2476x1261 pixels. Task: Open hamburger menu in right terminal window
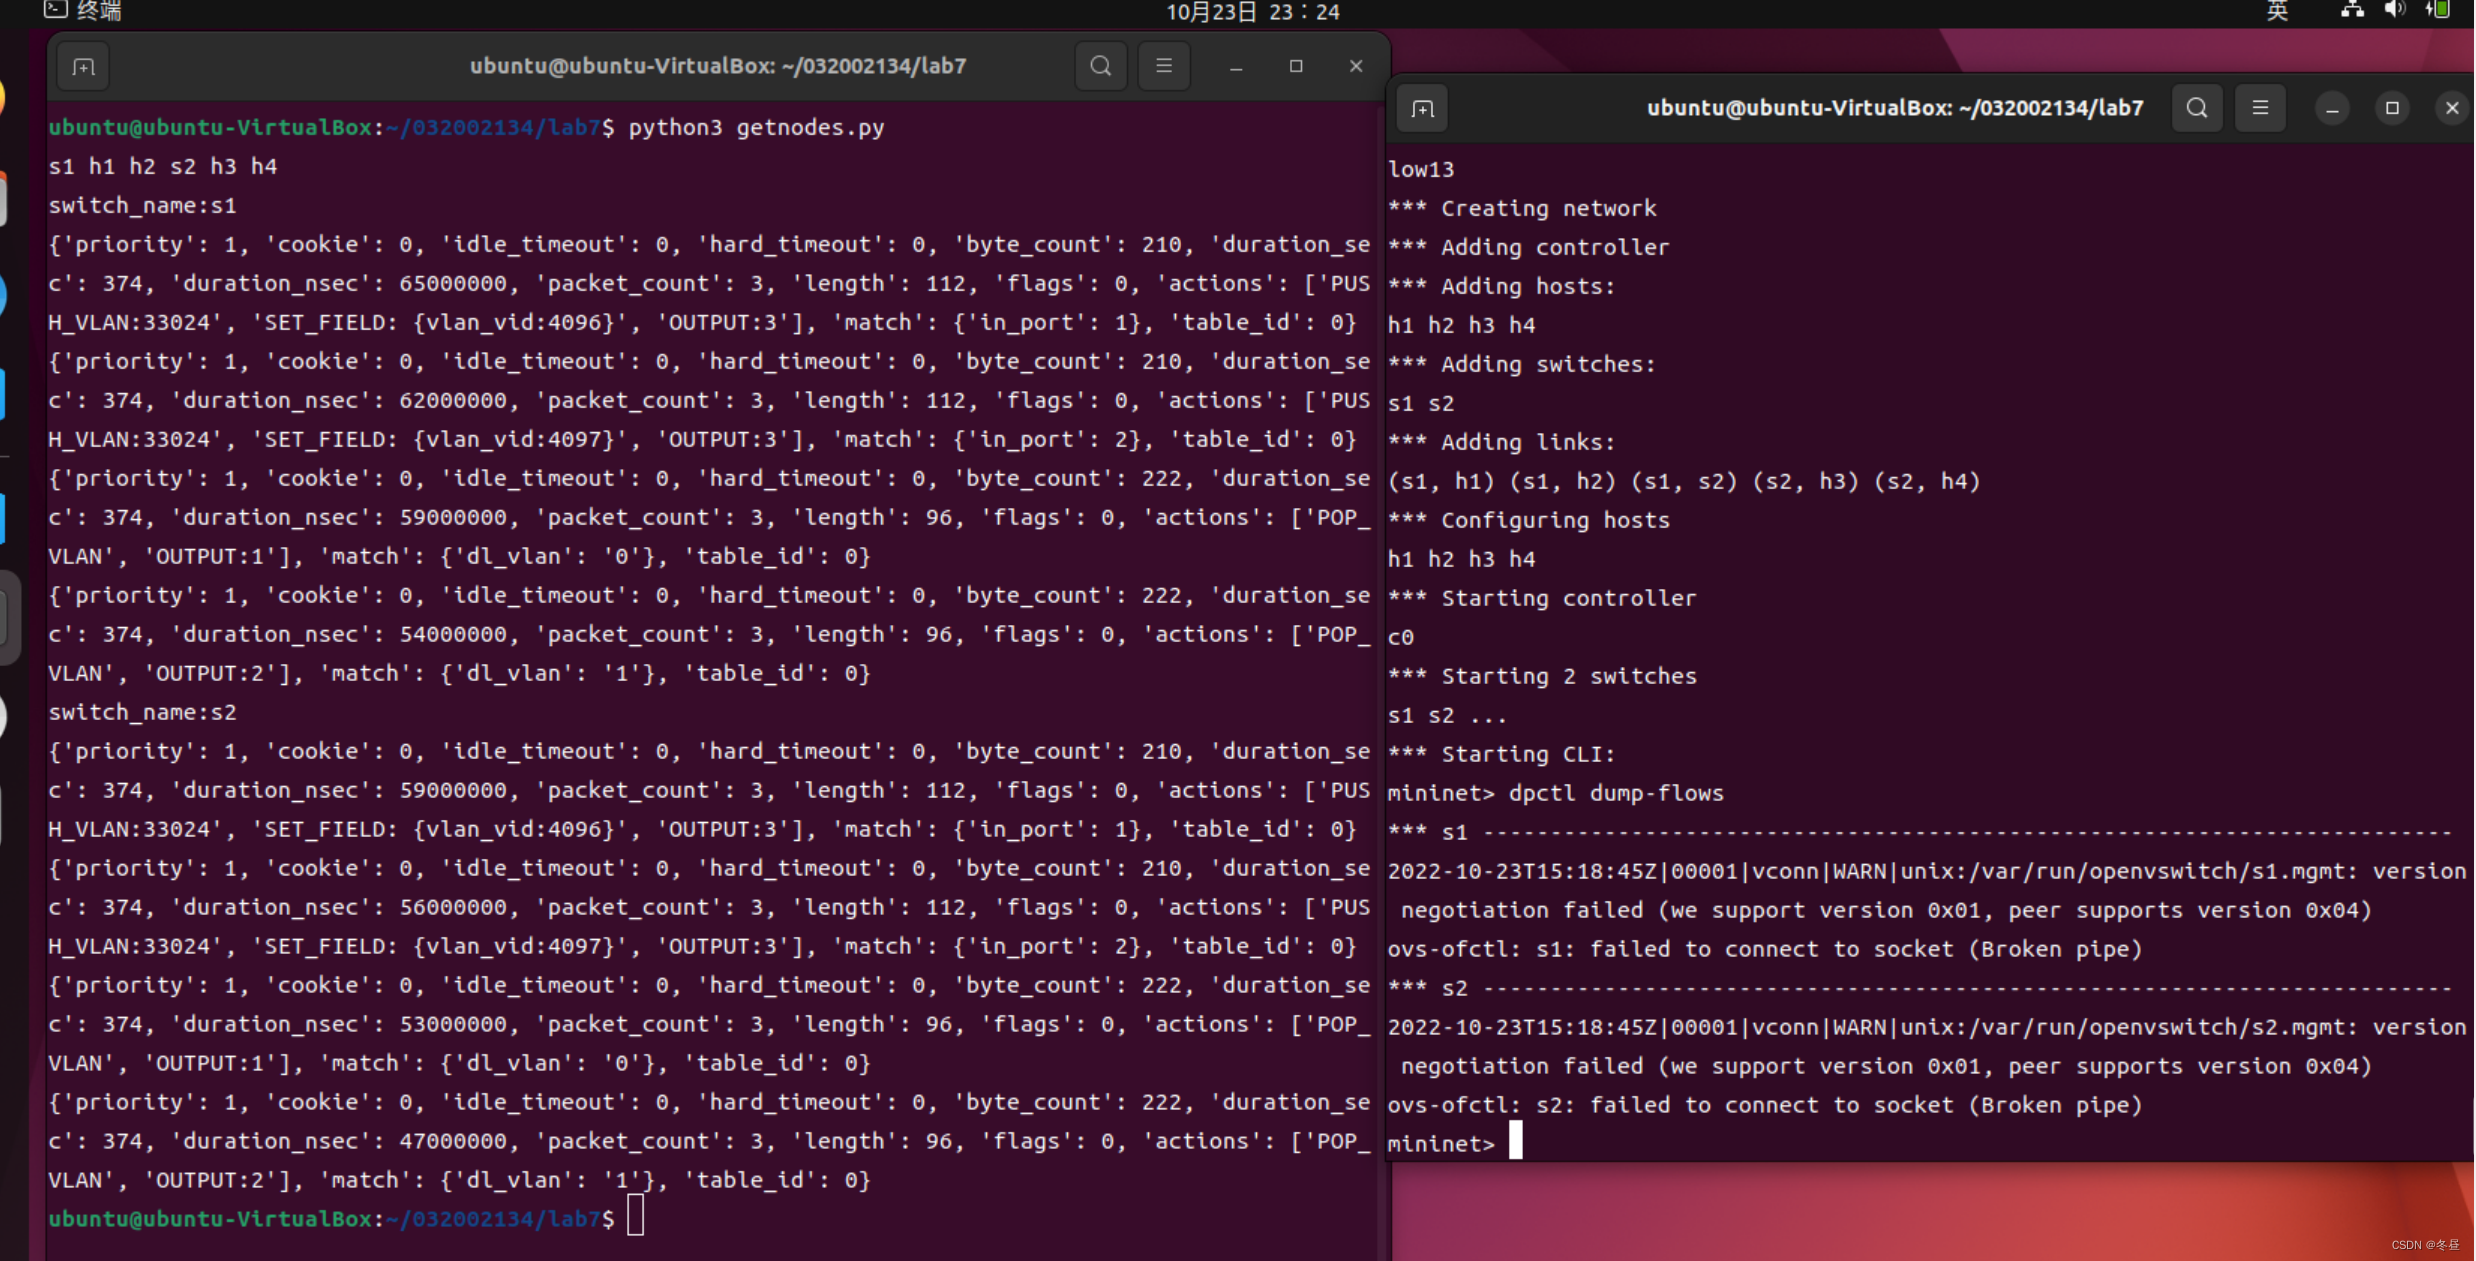coord(2260,108)
